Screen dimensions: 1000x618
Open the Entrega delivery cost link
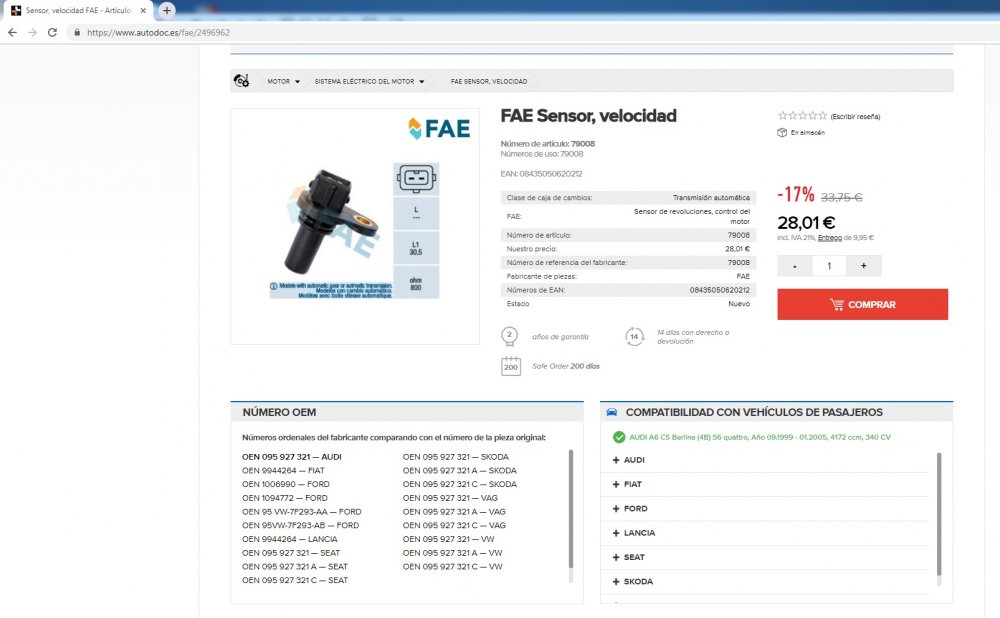click(830, 238)
